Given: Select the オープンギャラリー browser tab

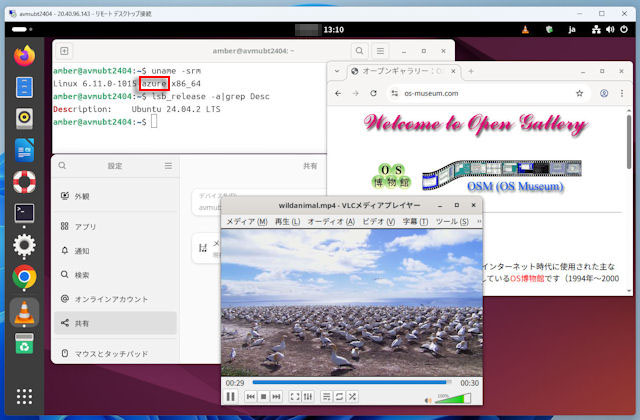Looking at the screenshot, I should pyautogui.click(x=403, y=71).
